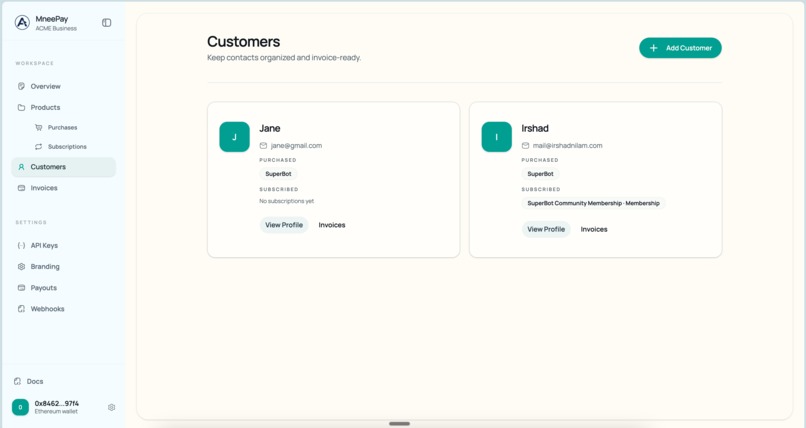Open the API Keys settings

pyautogui.click(x=64, y=246)
